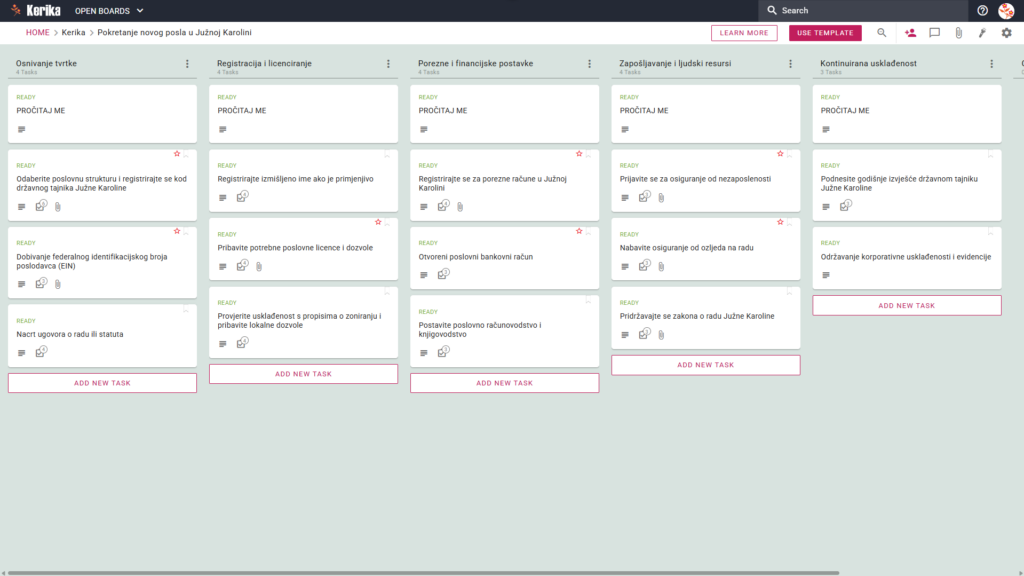
Task: Click the horizontal scrollbar at the bottom
Action: (x=423, y=573)
